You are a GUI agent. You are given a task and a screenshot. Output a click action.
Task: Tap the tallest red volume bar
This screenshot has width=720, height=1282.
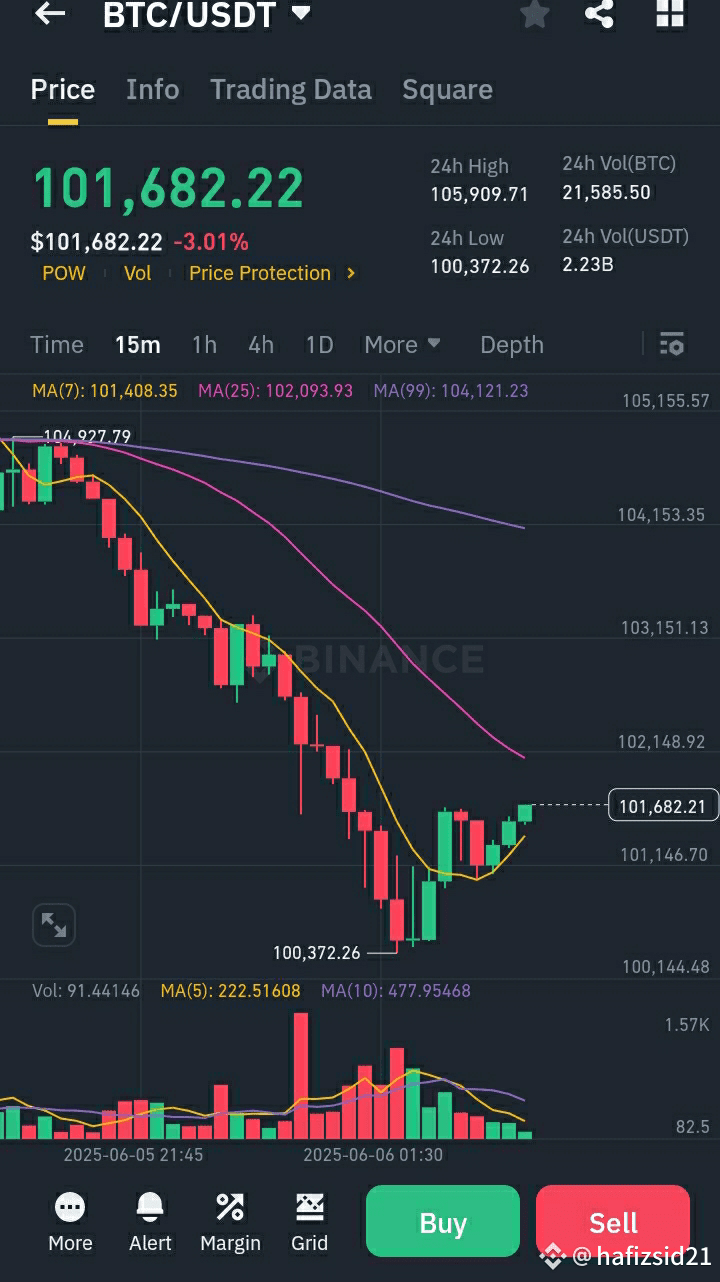click(x=301, y=1076)
